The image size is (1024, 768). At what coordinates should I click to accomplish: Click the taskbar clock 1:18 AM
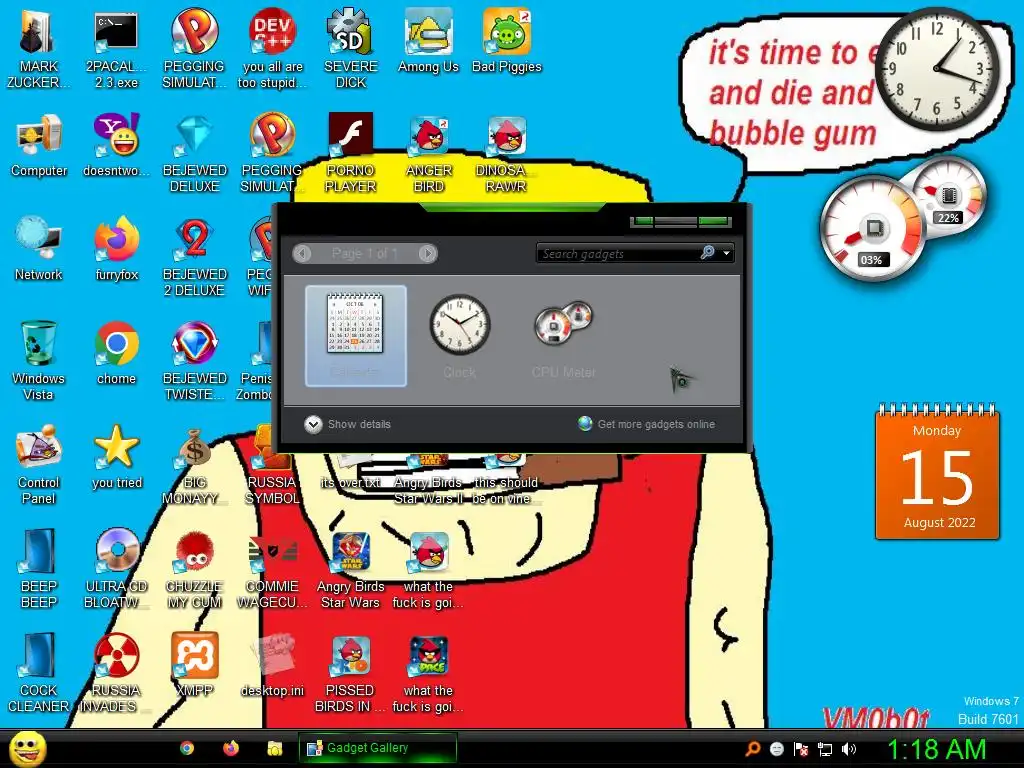[936, 749]
